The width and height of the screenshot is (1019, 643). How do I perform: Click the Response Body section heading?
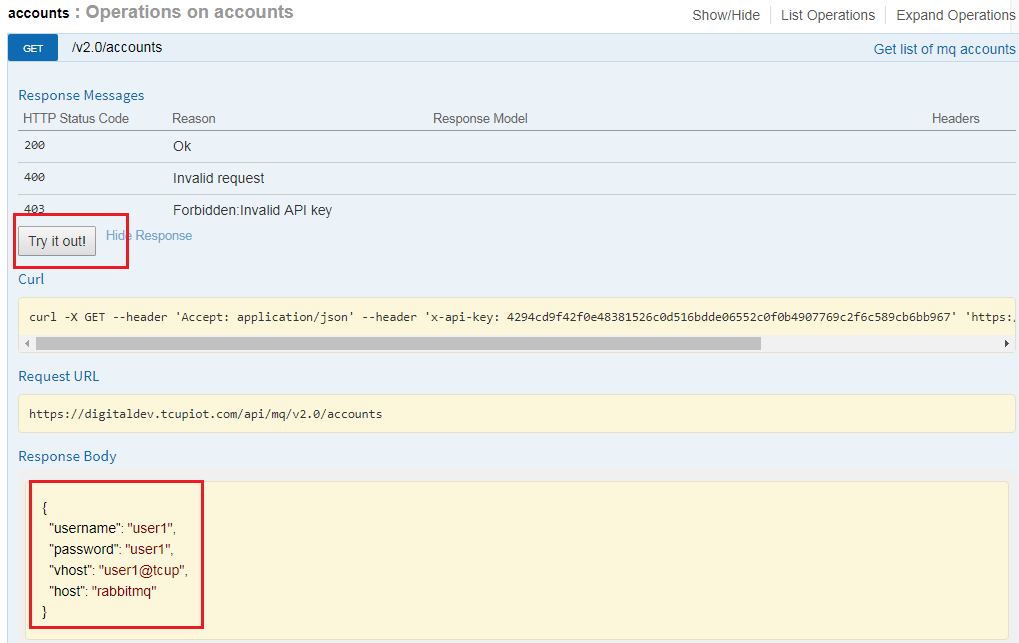[68, 456]
